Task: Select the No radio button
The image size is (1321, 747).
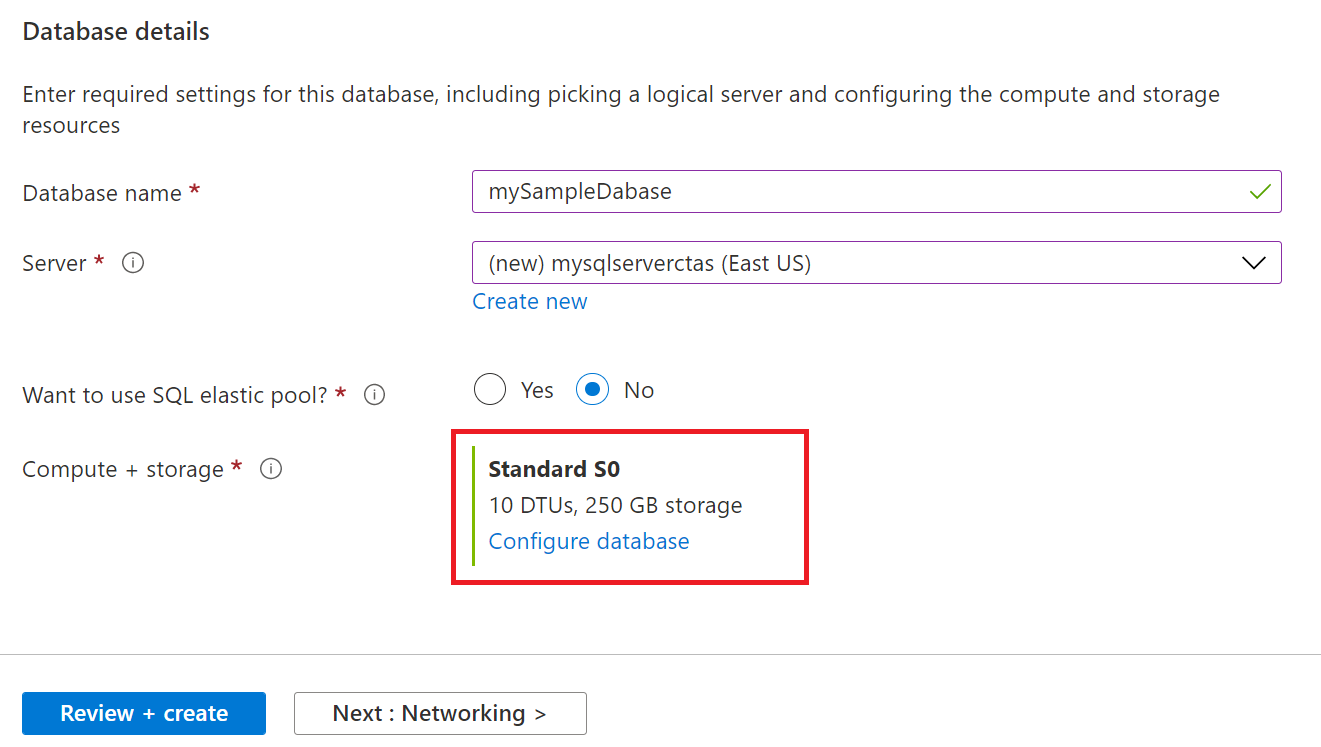Action: (593, 390)
